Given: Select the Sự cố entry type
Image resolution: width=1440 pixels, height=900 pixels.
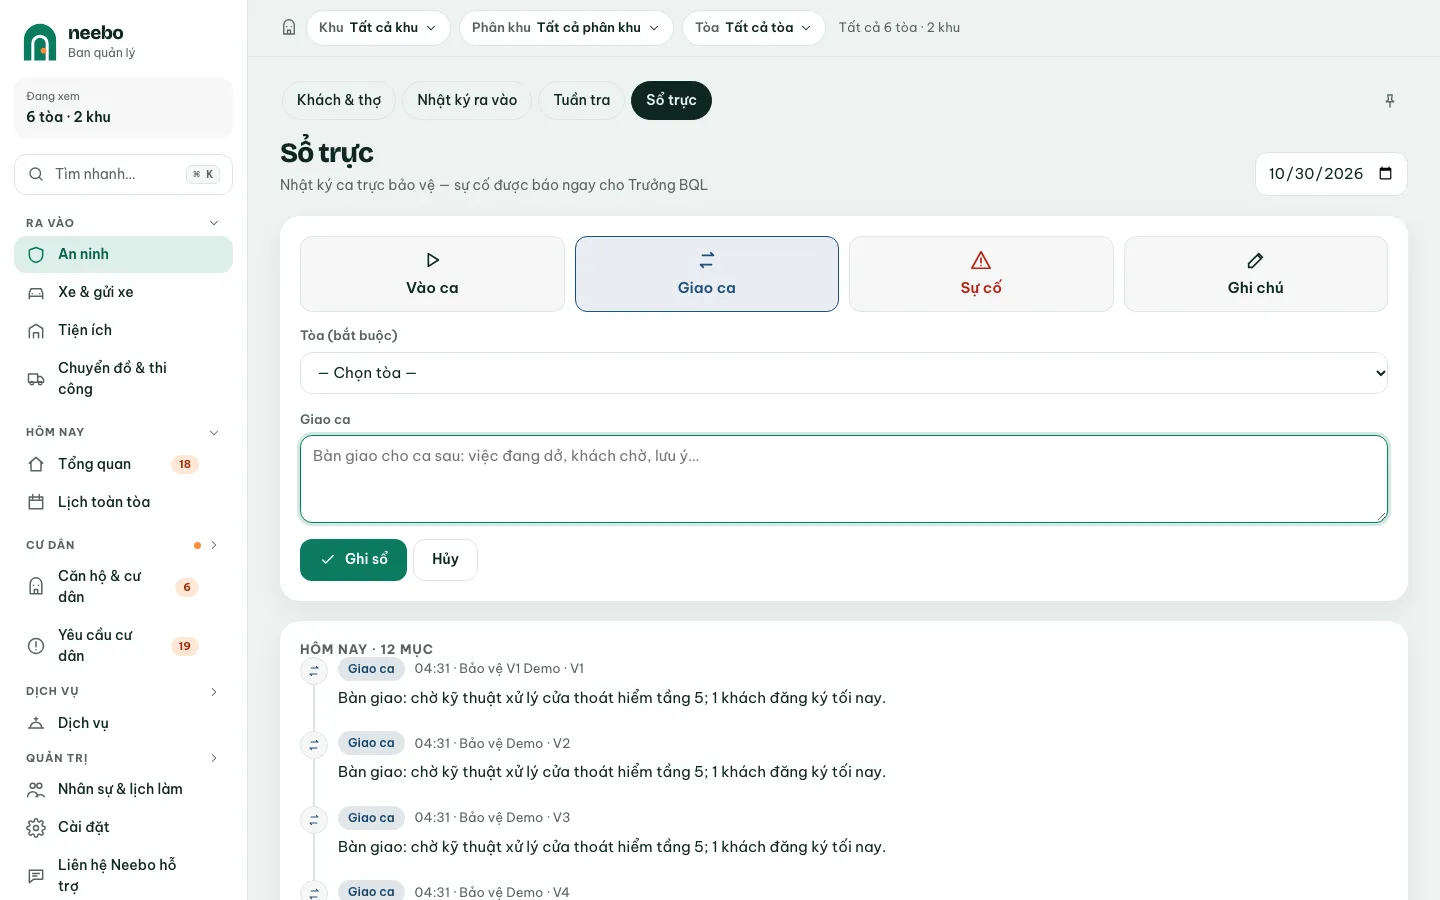Looking at the screenshot, I should 981,274.
